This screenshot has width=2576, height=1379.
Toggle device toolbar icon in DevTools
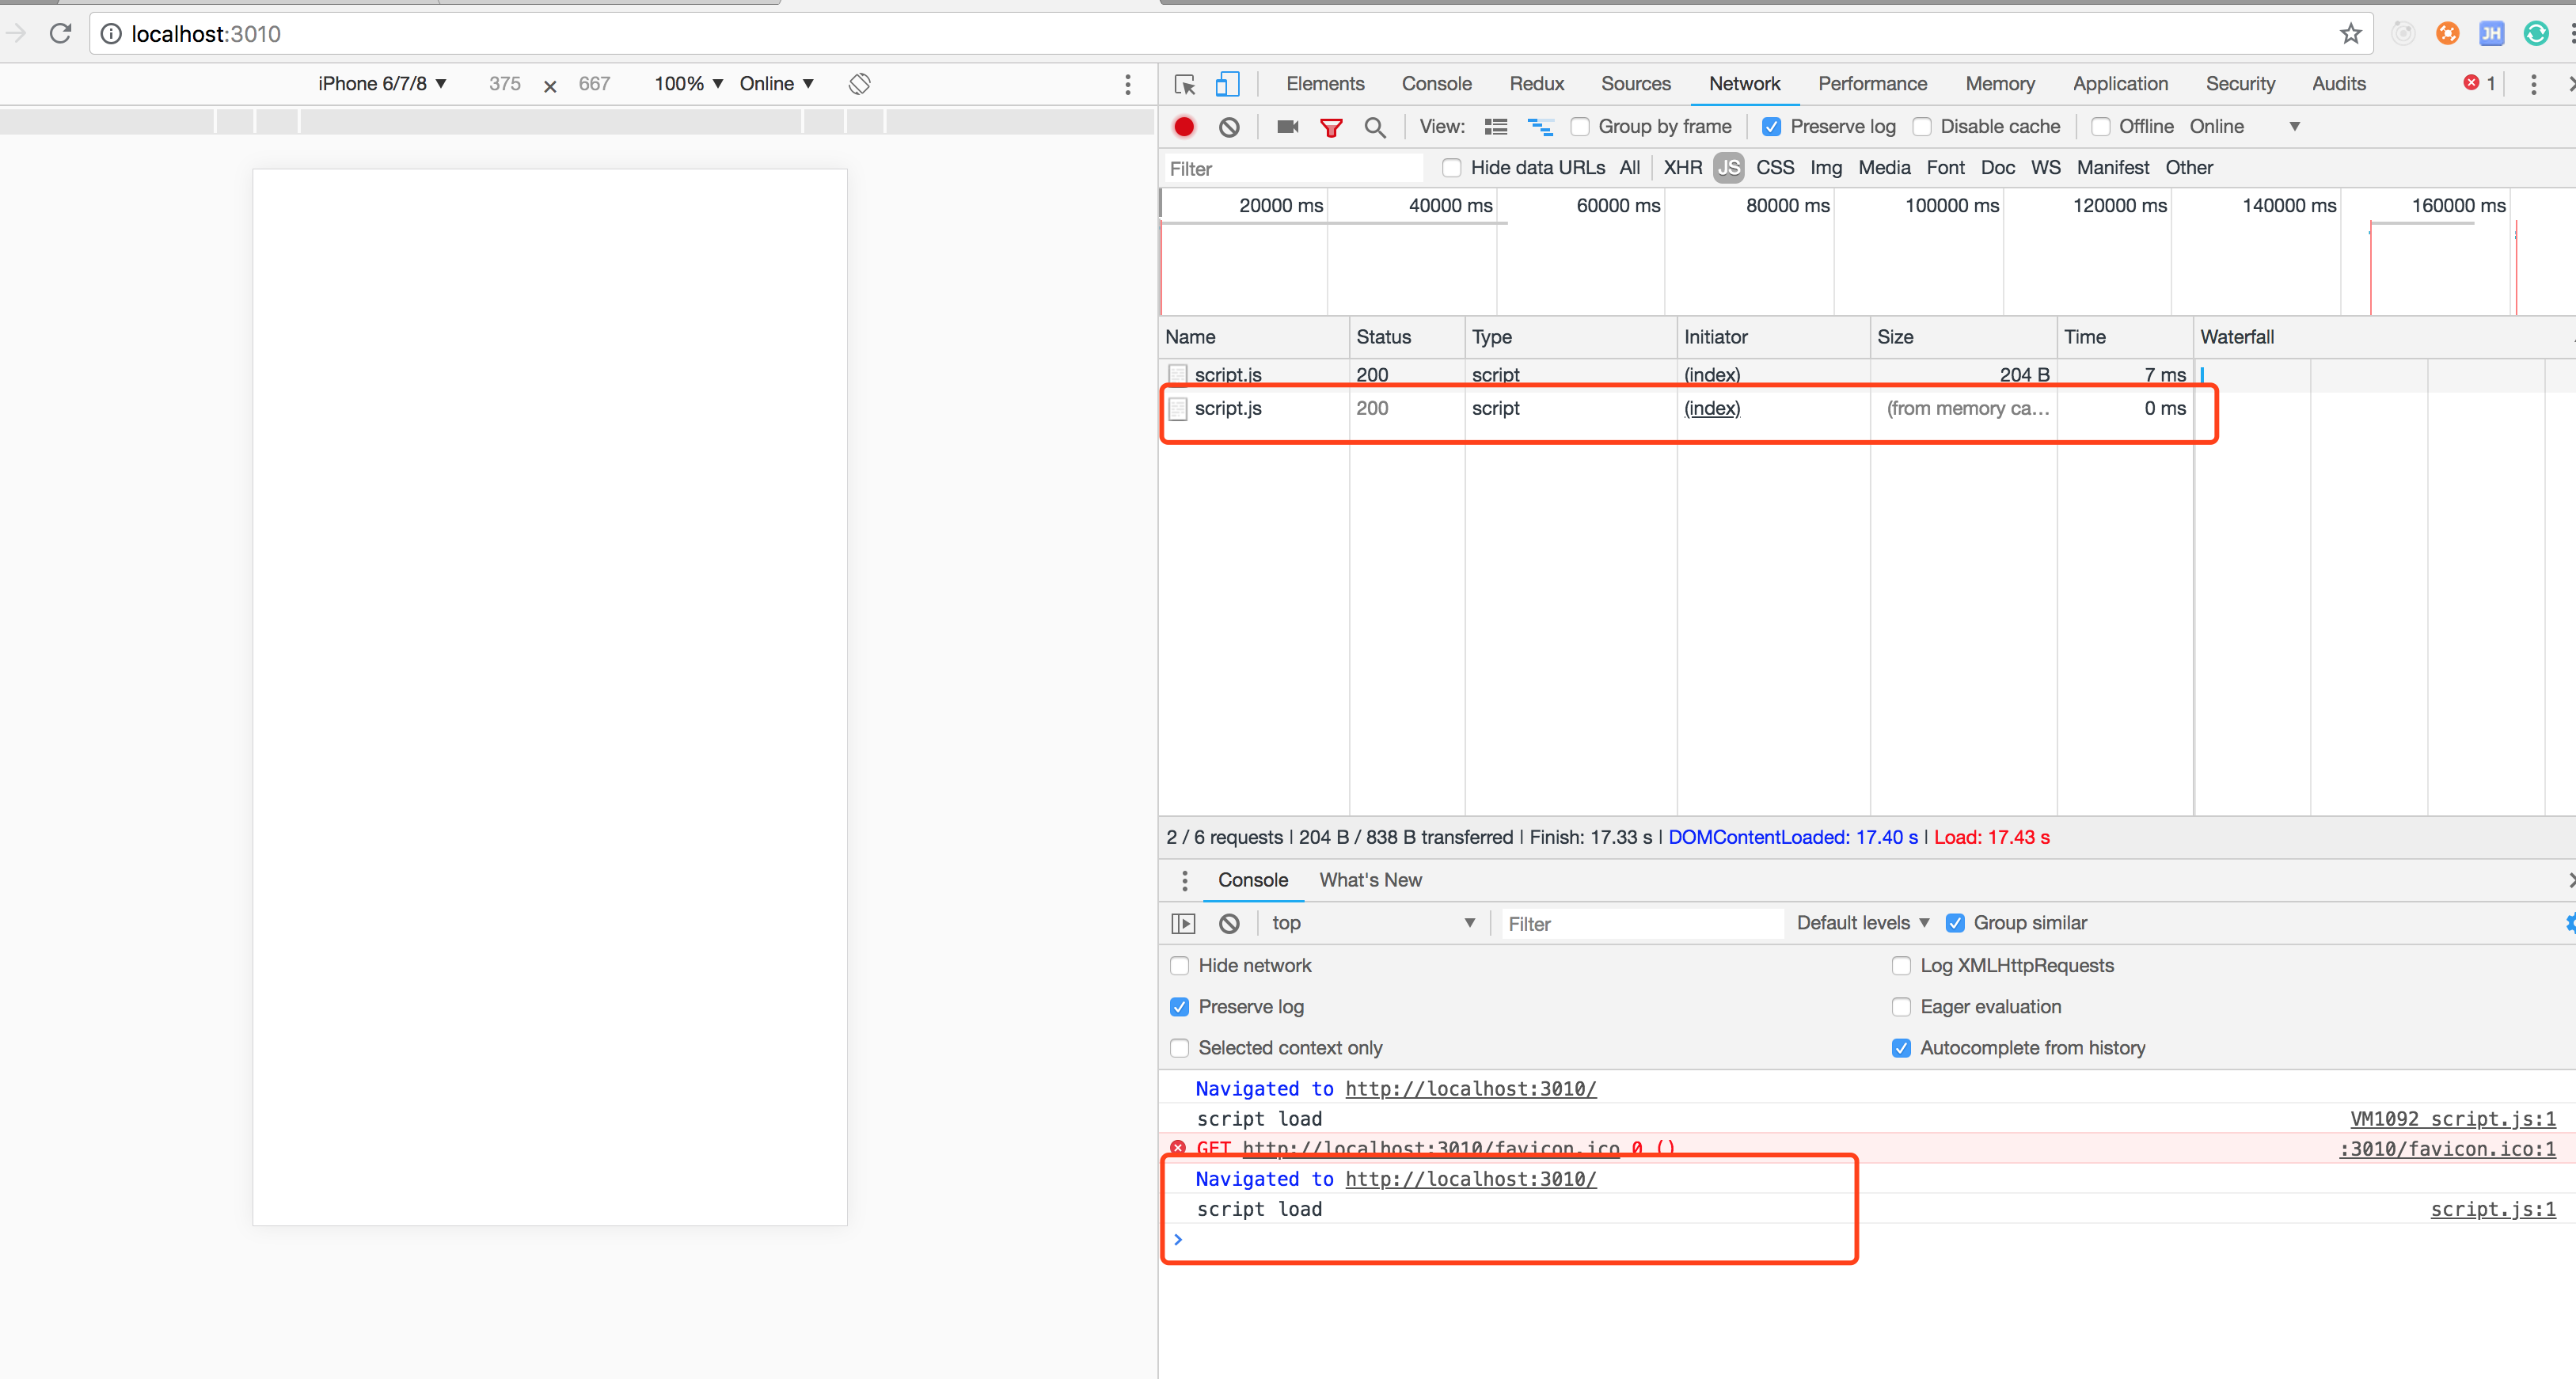(1227, 84)
